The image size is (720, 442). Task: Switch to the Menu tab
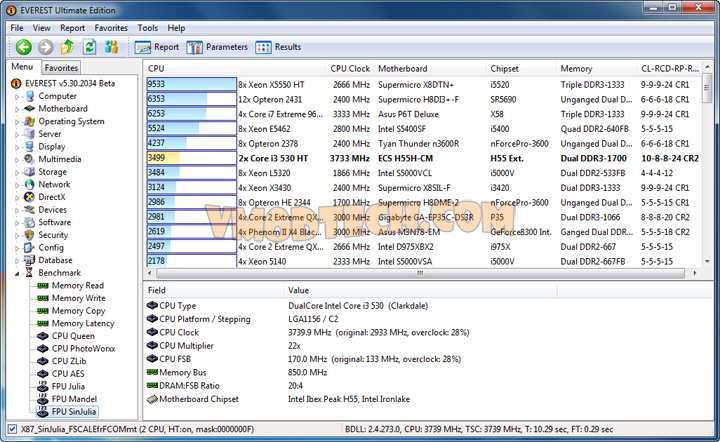click(x=22, y=67)
